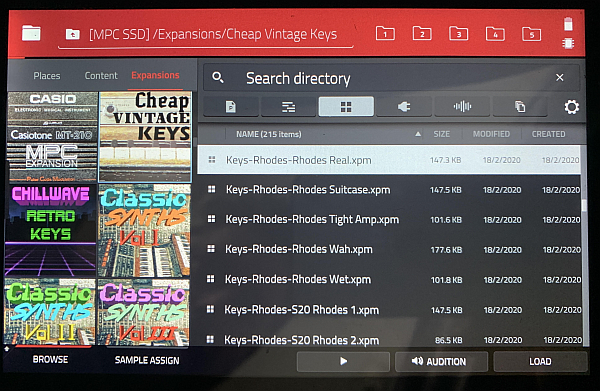Click the name sort arrow

(418, 134)
